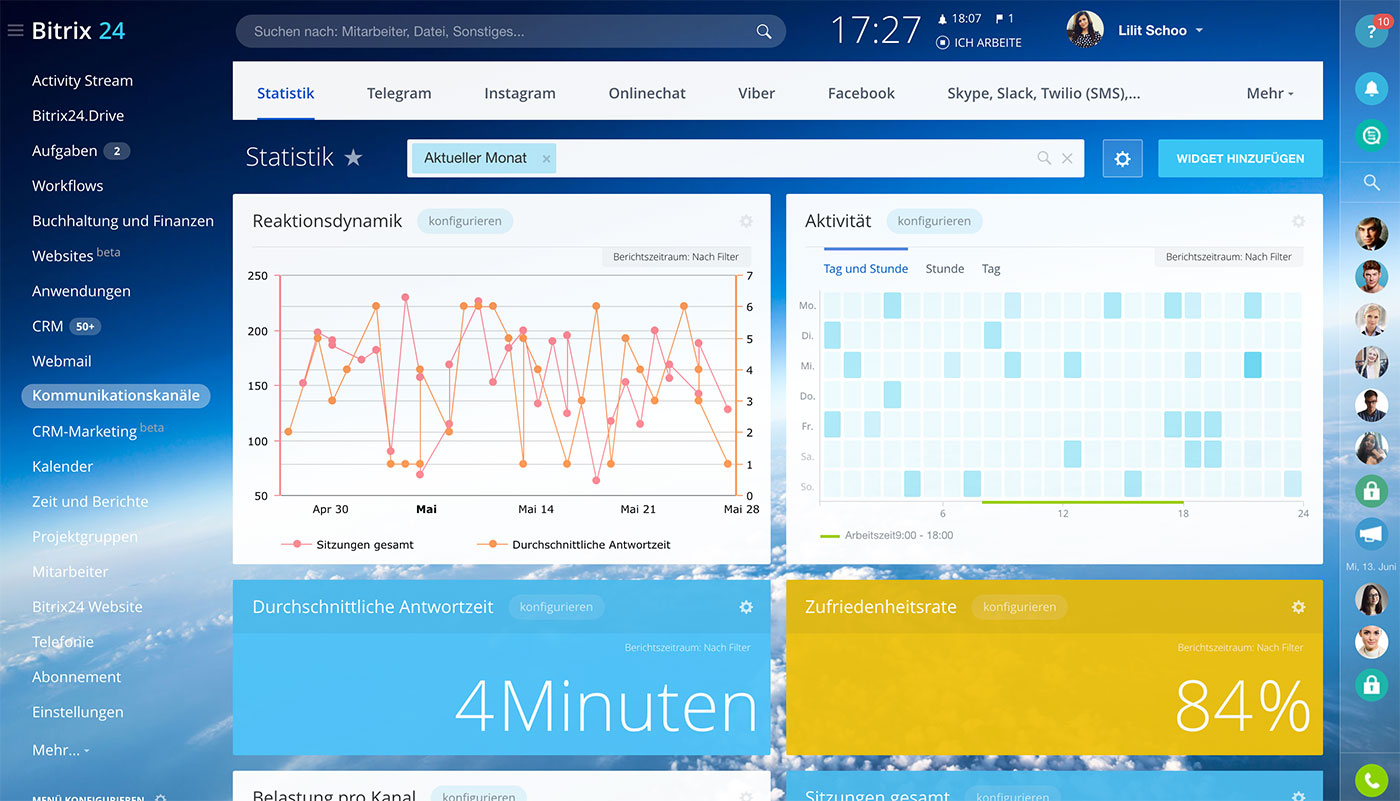1400x801 pixels.
Task: Click the flag counter showing 1
Action: (x=1004, y=18)
